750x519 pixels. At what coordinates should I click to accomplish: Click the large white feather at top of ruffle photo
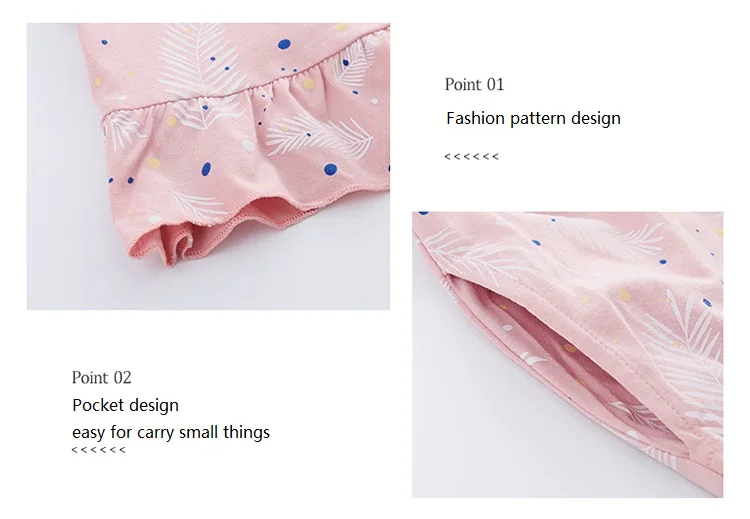pos(199,55)
